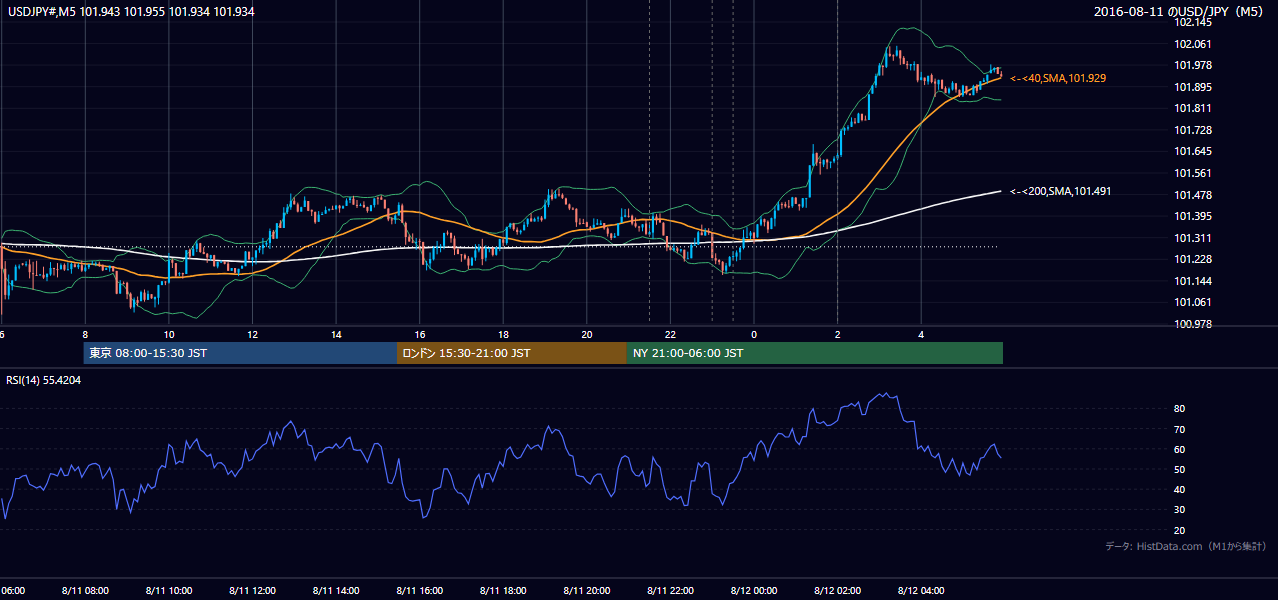Click price axis label 101.895

1193,87
